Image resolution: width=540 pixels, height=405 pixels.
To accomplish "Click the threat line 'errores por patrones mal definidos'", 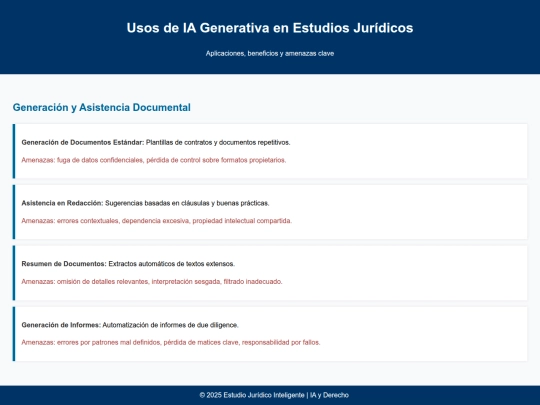I will 171,343.
